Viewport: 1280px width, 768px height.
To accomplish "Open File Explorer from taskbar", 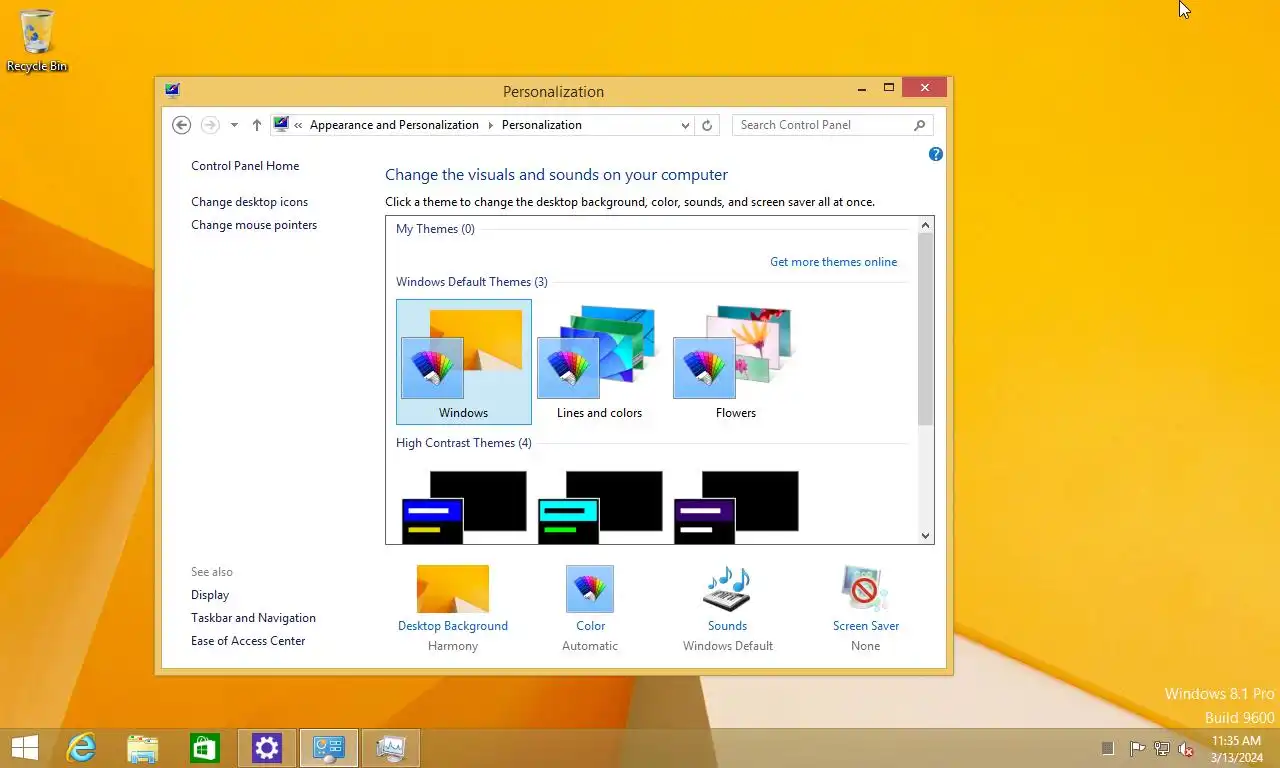I will [x=143, y=748].
